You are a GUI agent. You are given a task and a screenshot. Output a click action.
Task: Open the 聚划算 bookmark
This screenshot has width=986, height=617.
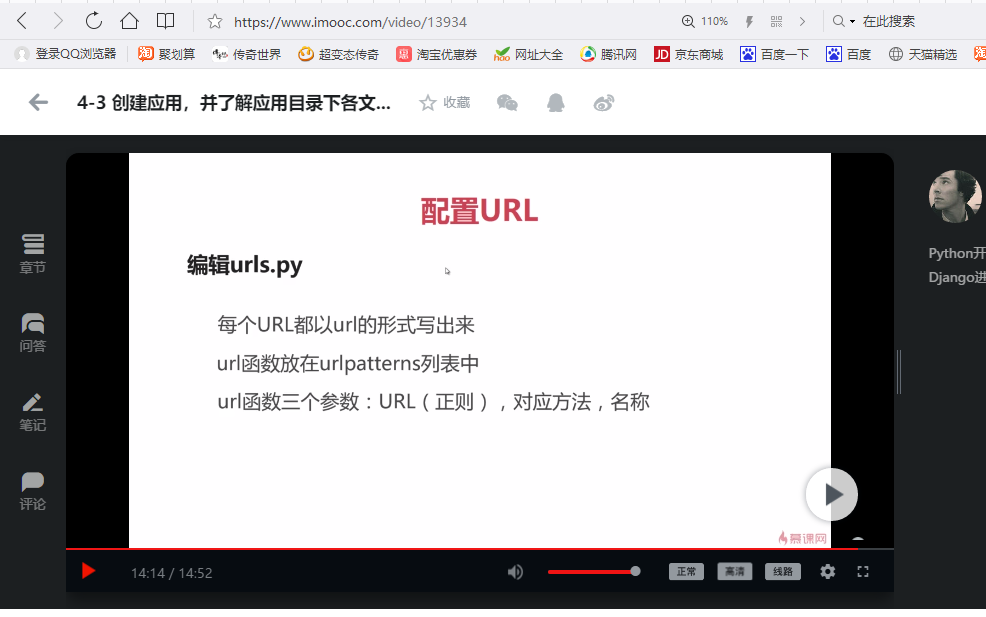(x=167, y=54)
